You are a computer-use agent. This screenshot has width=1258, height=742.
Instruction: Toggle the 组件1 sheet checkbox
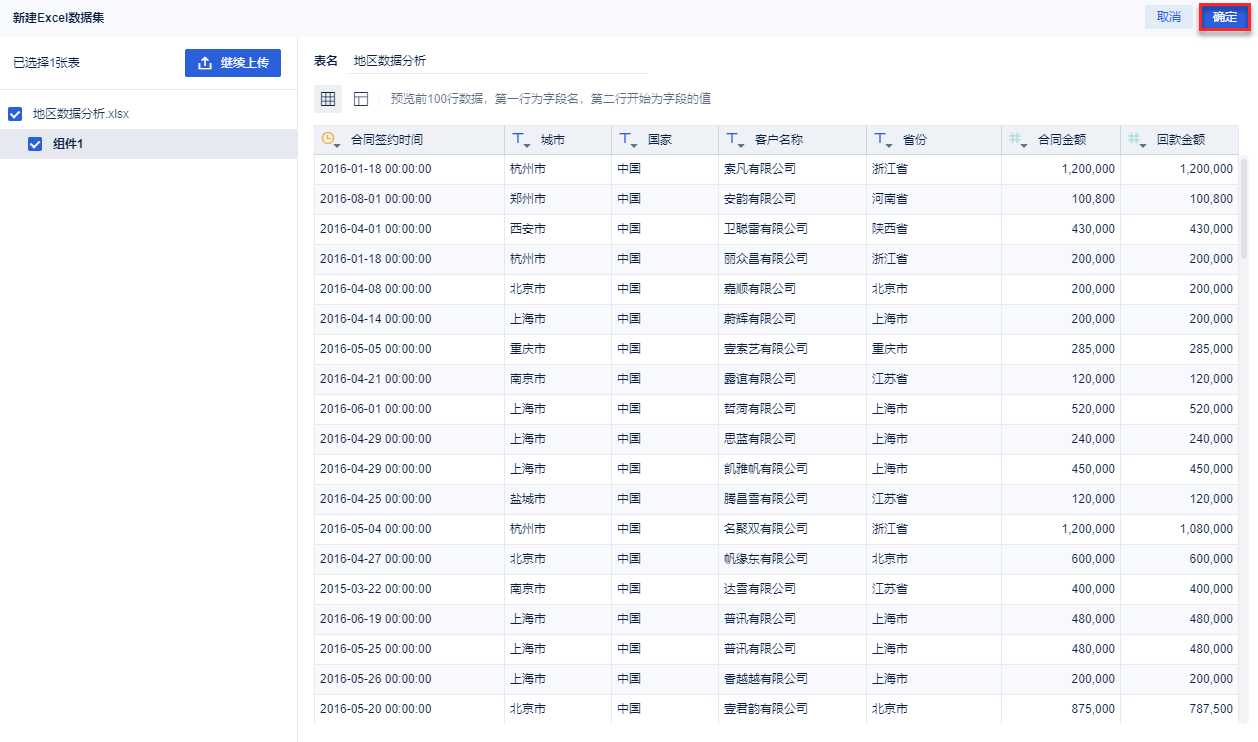pyautogui.click(x=35, y=144)
